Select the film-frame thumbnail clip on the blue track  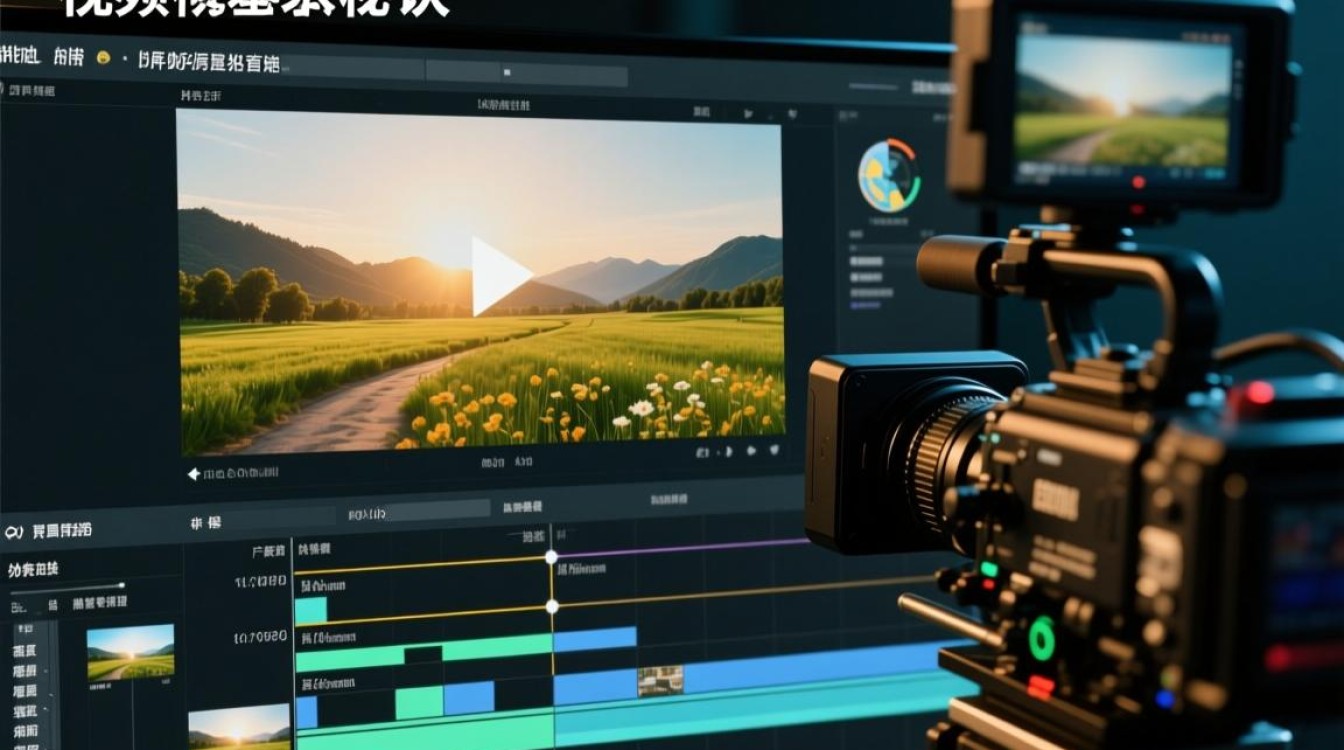click(660, 681)
